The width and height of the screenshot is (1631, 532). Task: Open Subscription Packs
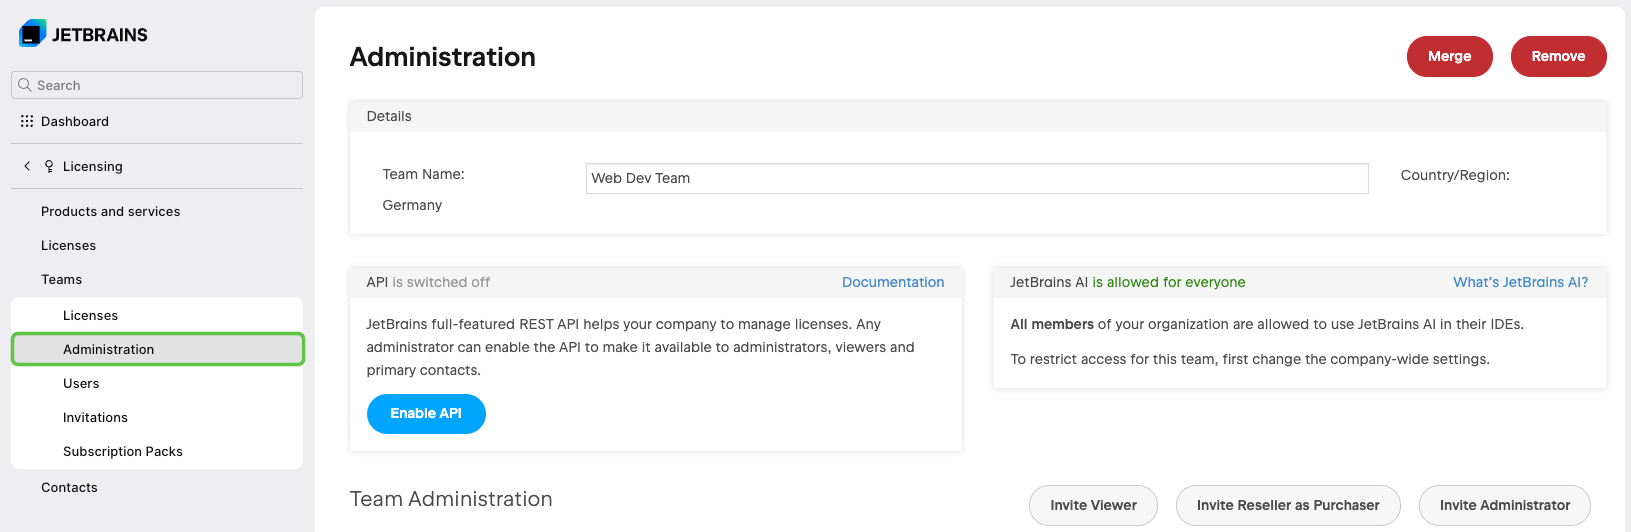tap(123, 451)
